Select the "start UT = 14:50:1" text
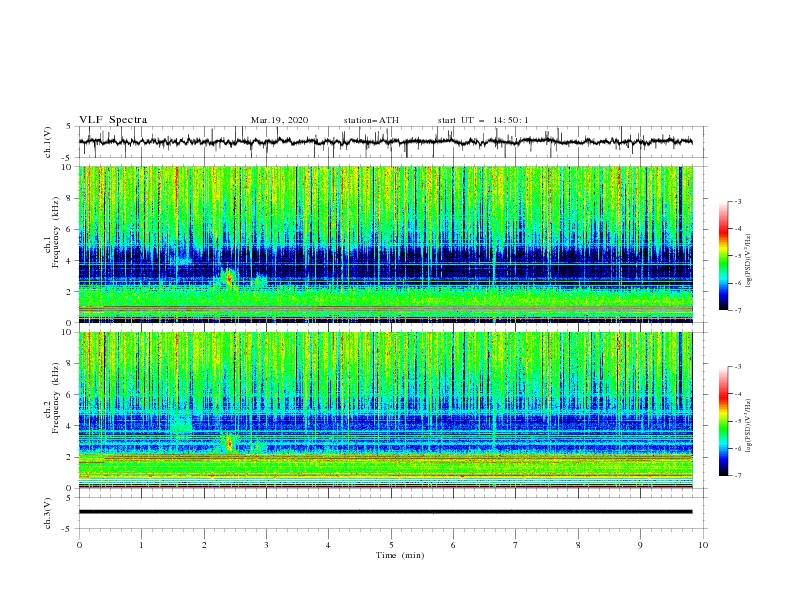The height and width of the screenshot is (612, 792). pyautogui.click(x=483, y=120)
